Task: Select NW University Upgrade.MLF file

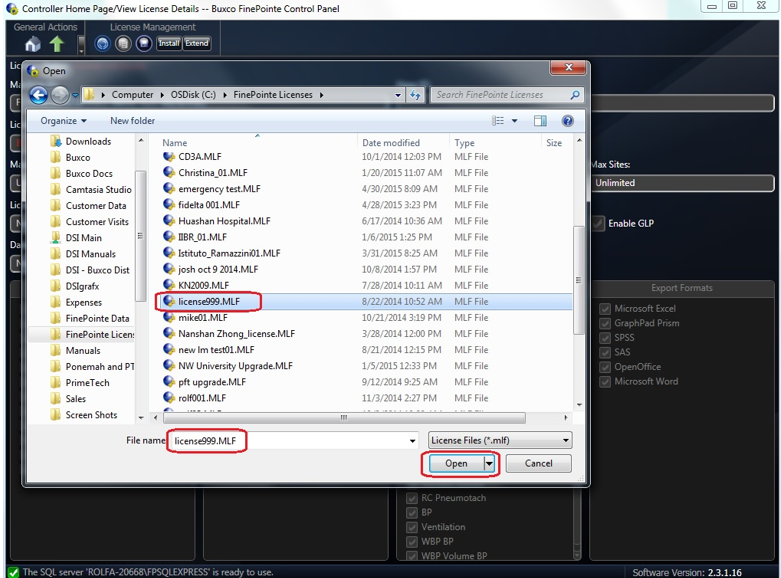Action: pos(235,366)
